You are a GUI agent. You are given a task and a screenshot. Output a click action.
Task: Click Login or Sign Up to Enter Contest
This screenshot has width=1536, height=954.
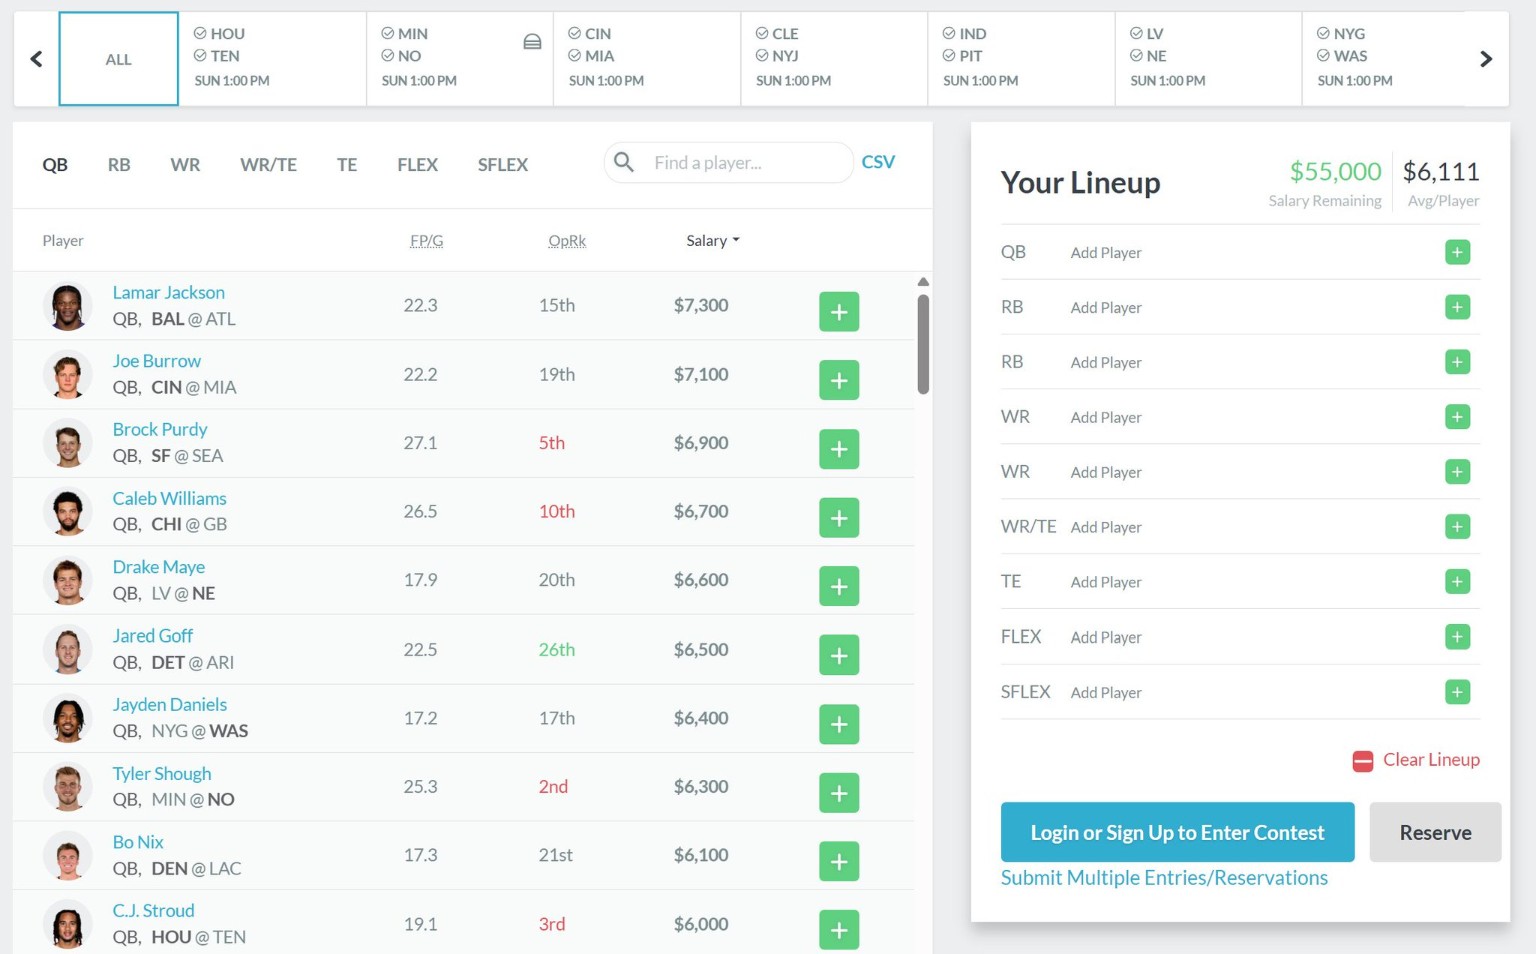pyautogui.click(x=1177, y=832)
